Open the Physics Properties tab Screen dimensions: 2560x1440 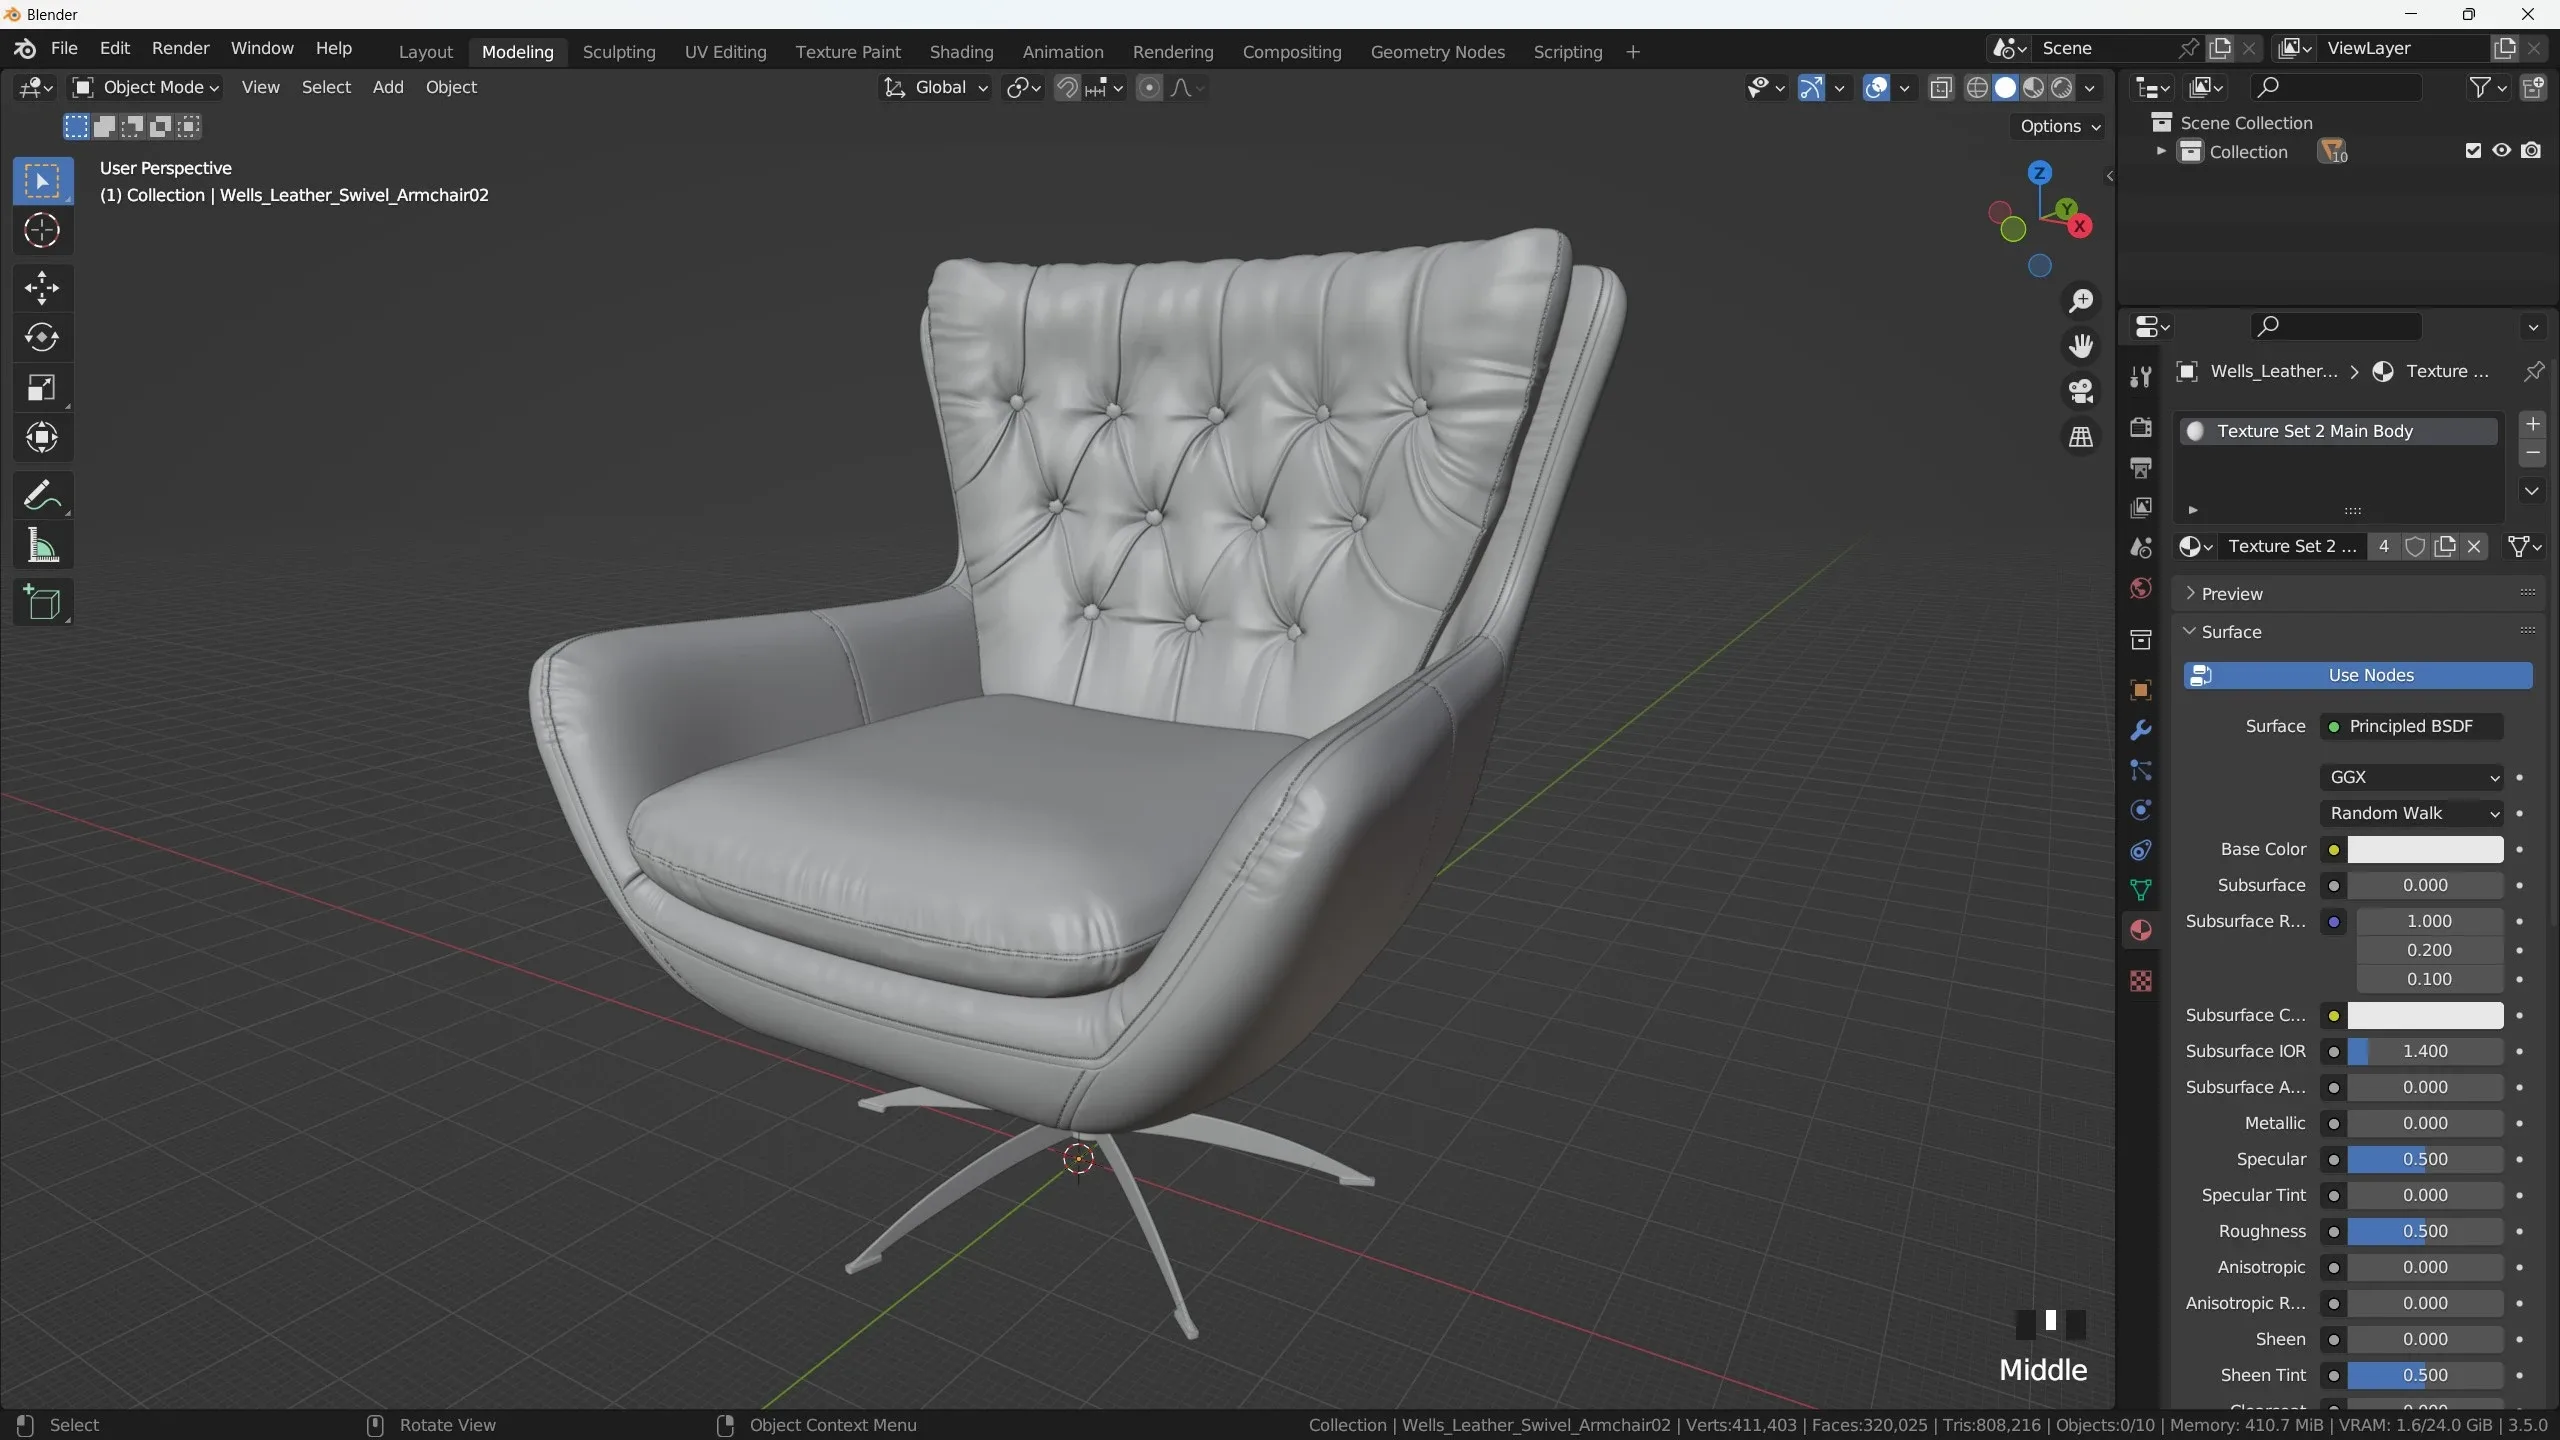2140,810
